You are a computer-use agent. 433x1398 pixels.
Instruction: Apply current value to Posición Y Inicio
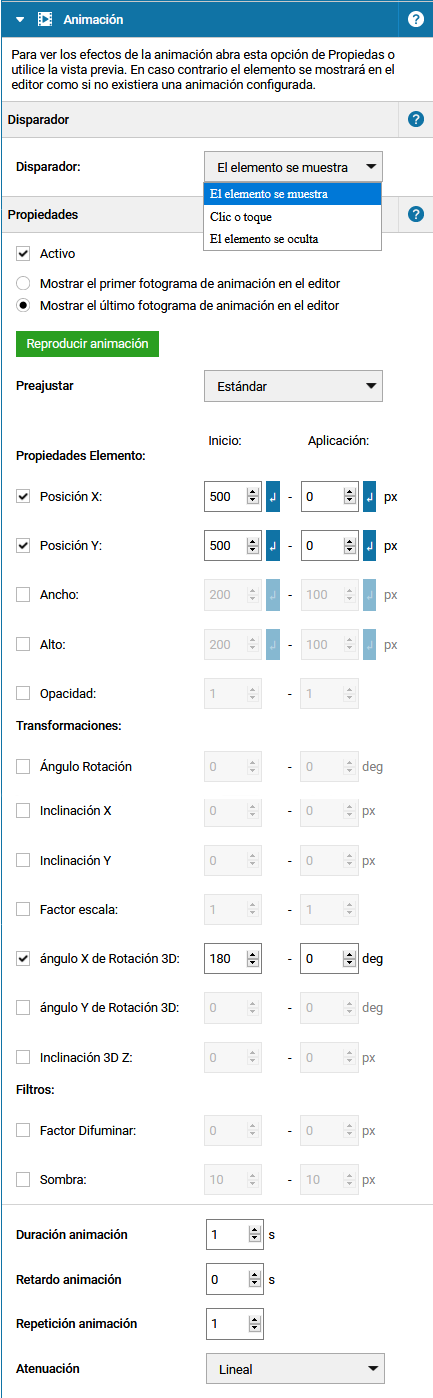tap(273, 546)
